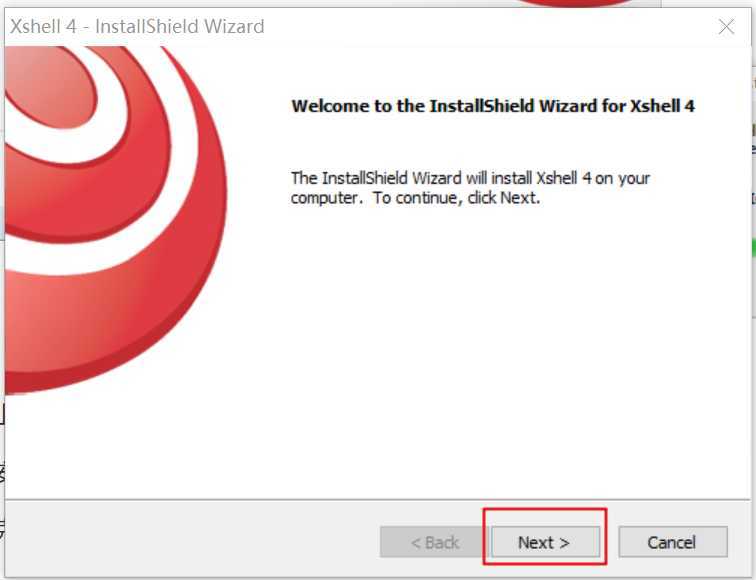Click the 'Xshell 4 - InstallShield Wizard' title text
Screen dimensions: 756x580
pyautogui.click(x=137, y=27)
